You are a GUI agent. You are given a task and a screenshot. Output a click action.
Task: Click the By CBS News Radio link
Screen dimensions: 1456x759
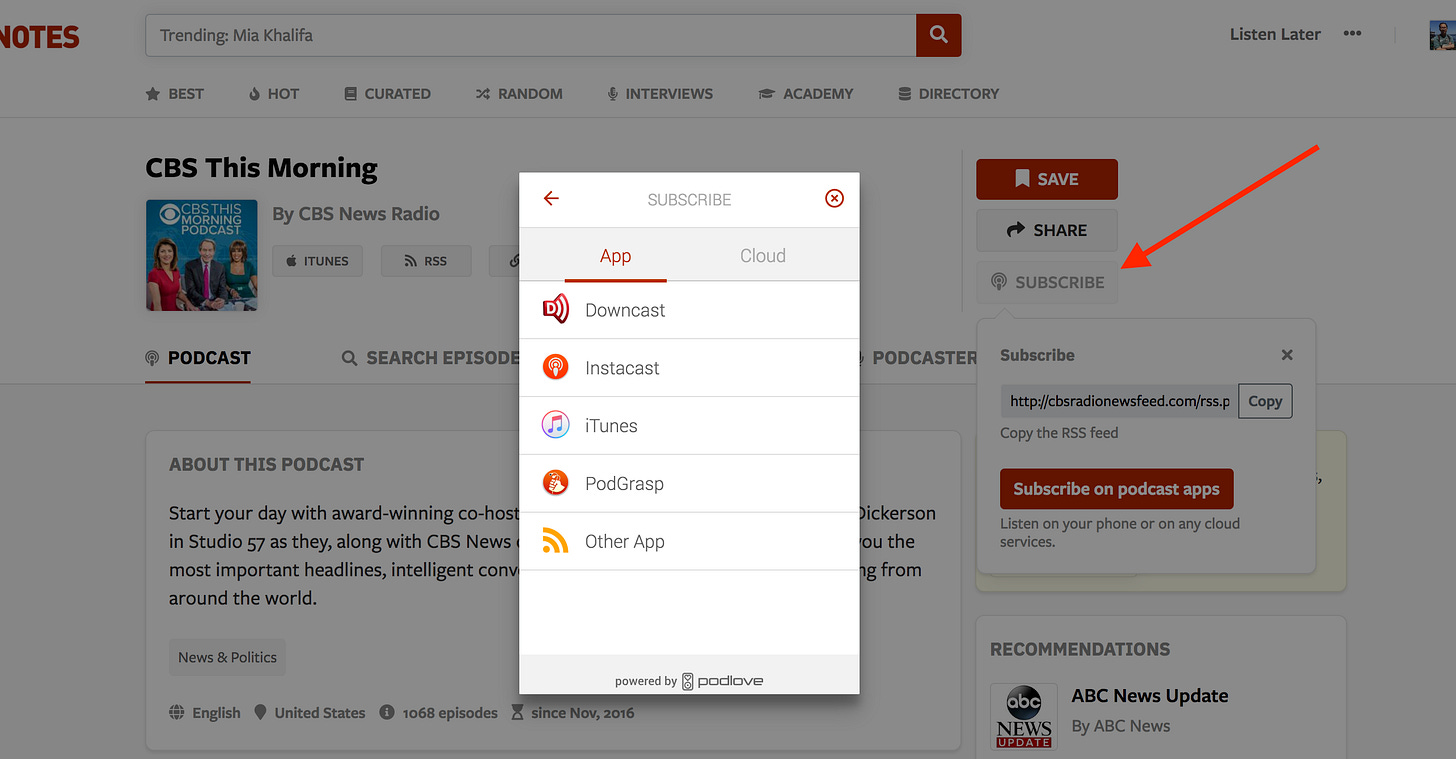click(x=356, y=214)
